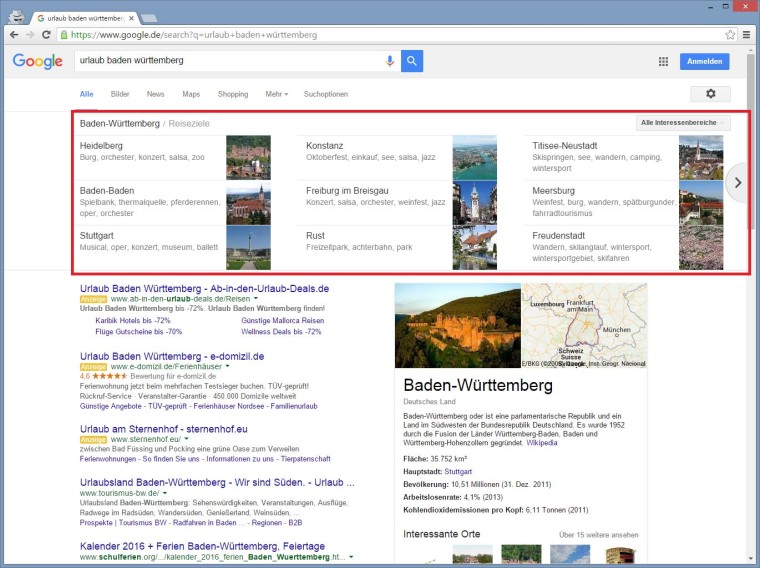
Task: Open the Rust destination thumbnail
Action: coord(475,248)
